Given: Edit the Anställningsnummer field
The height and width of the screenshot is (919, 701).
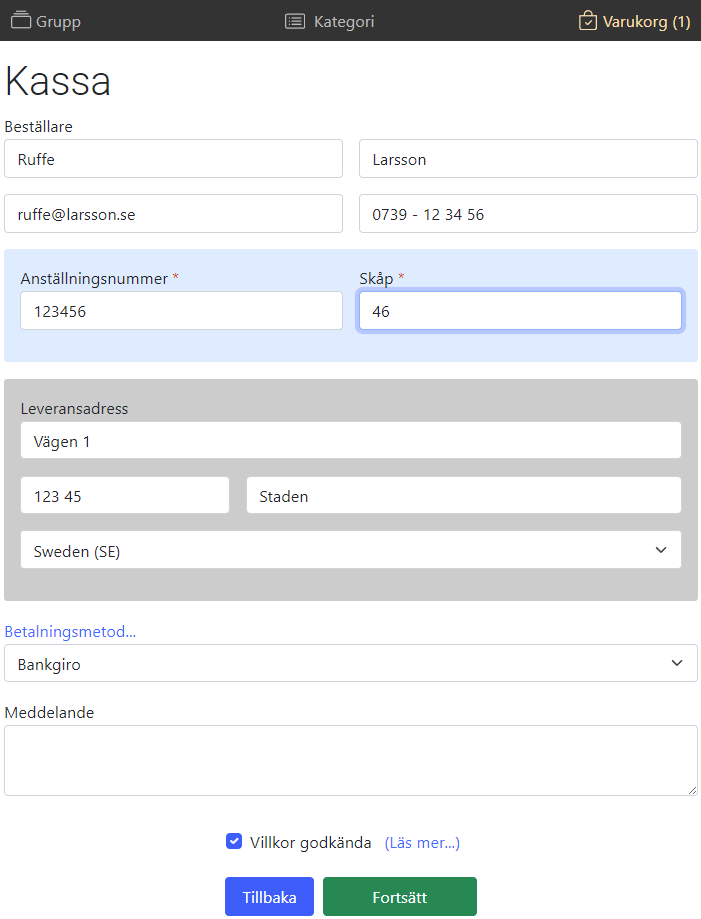Looking at the screenshot, I should [181, 311].
